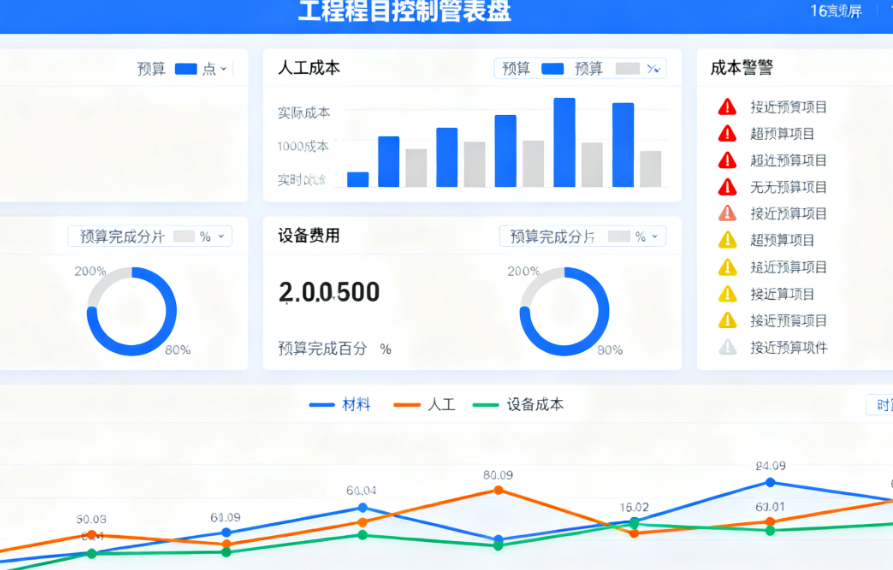
Task: Click the blue chevron icon in 人工成本 legend box
Action: click(653, 69)
